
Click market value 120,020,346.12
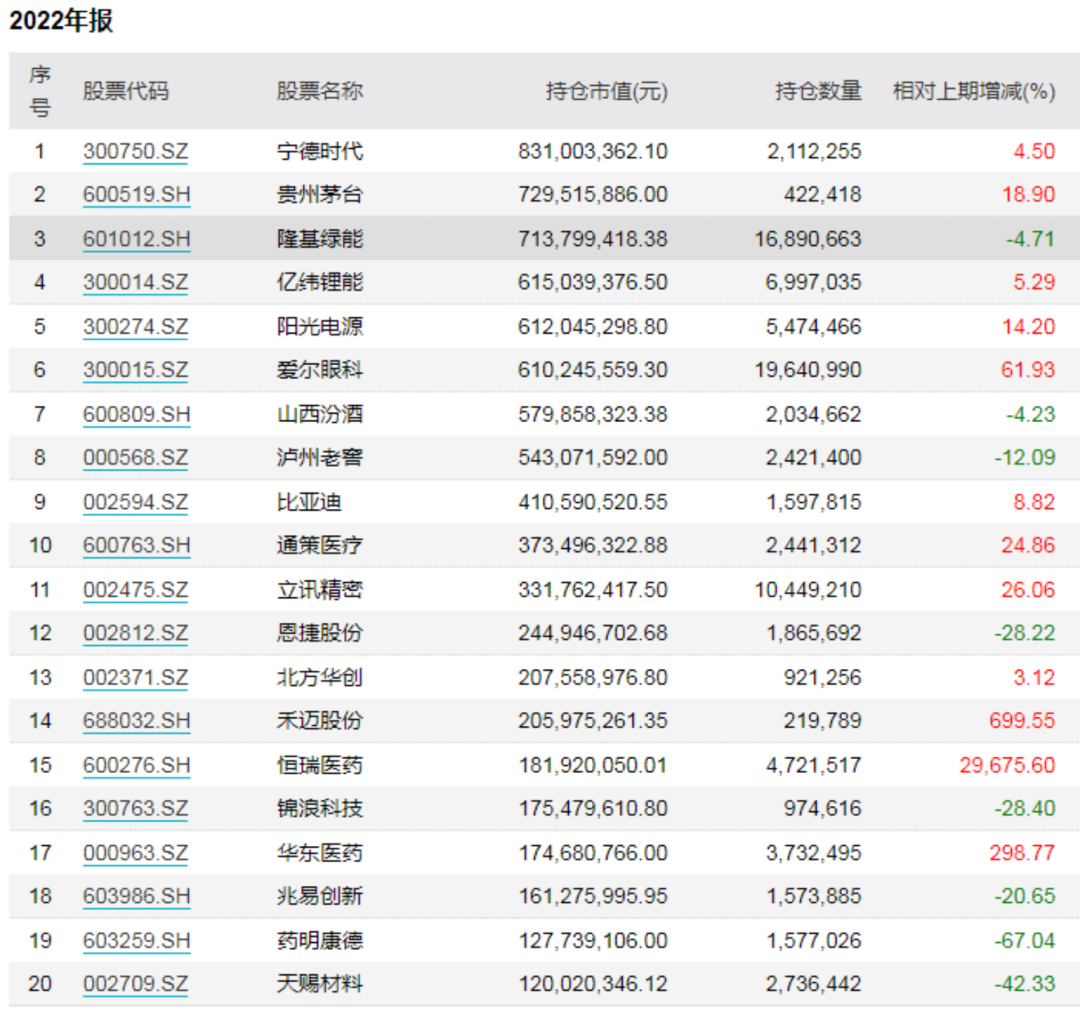pos(592,983)
